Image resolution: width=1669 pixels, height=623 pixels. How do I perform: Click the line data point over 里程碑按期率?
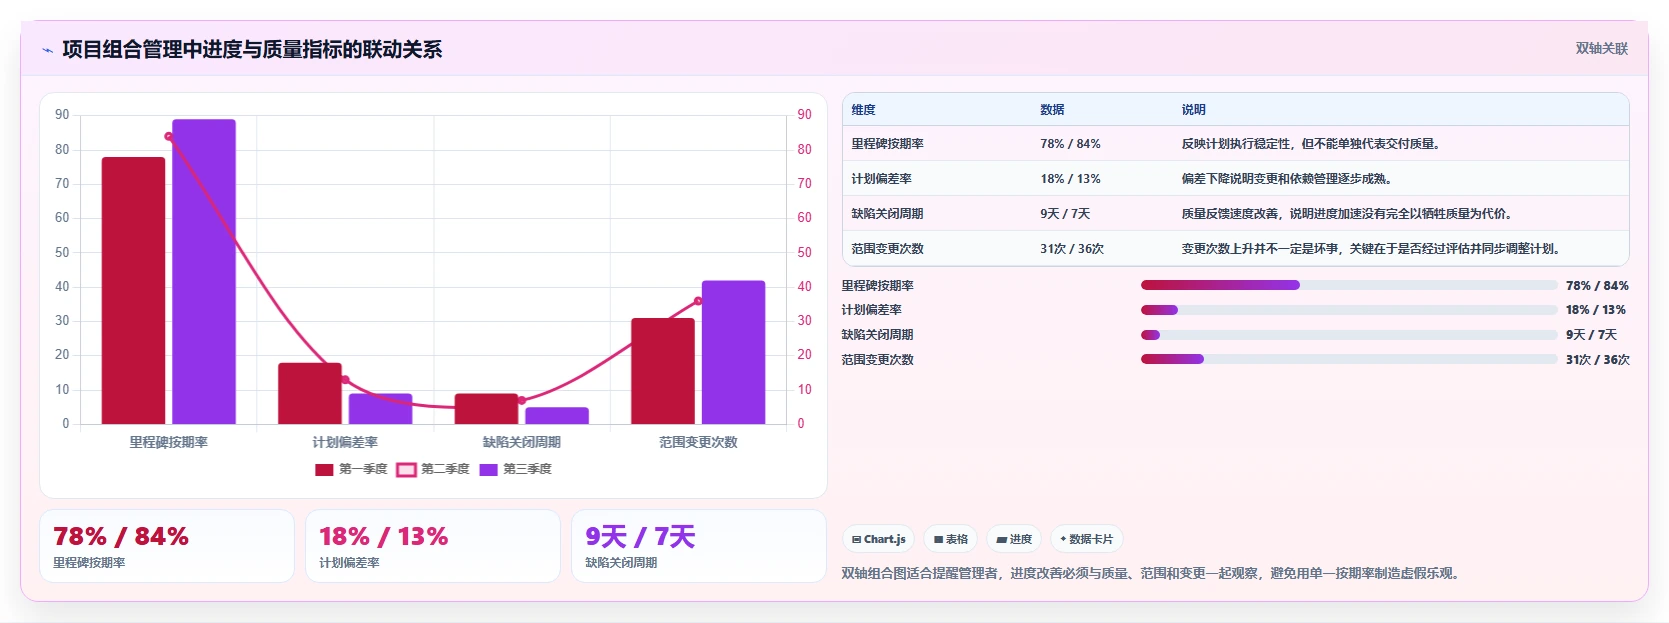(169, 137)
